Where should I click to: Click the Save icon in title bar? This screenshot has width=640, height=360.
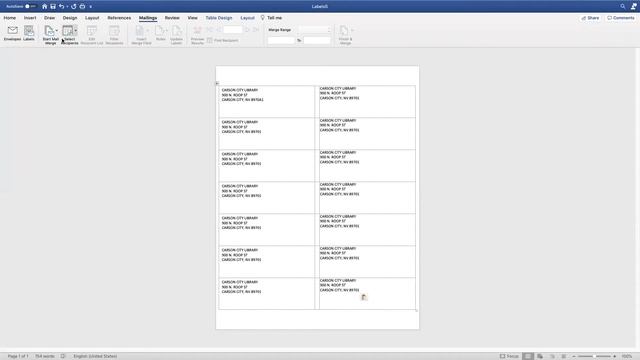pos(53,7)
